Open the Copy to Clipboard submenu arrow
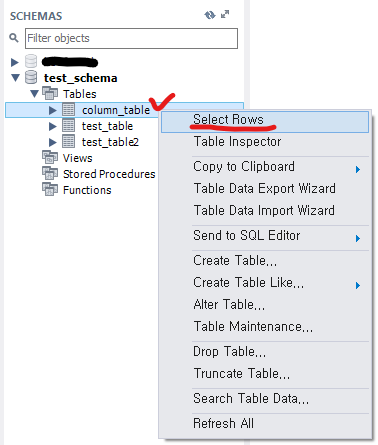378x445 pixels. 358,169
